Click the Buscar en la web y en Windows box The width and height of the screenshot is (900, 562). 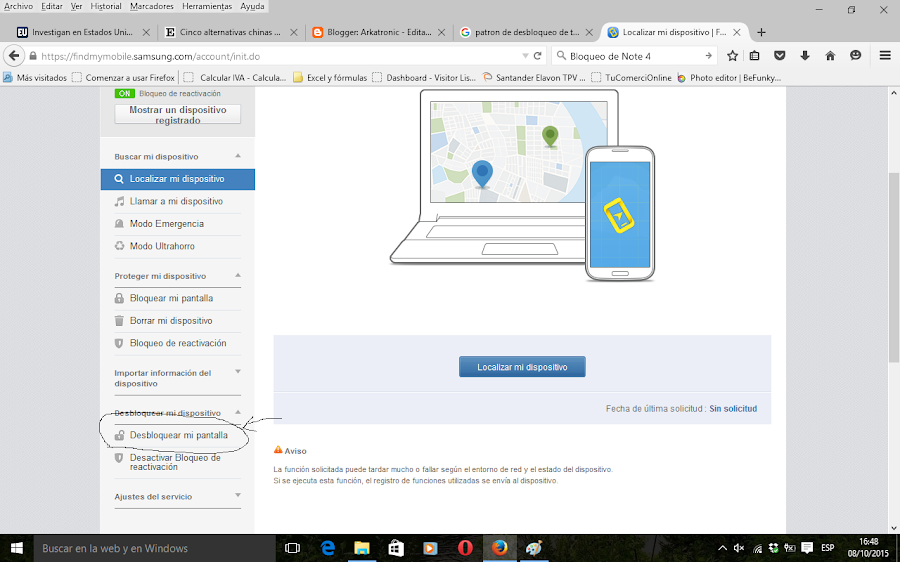(155, 548)
